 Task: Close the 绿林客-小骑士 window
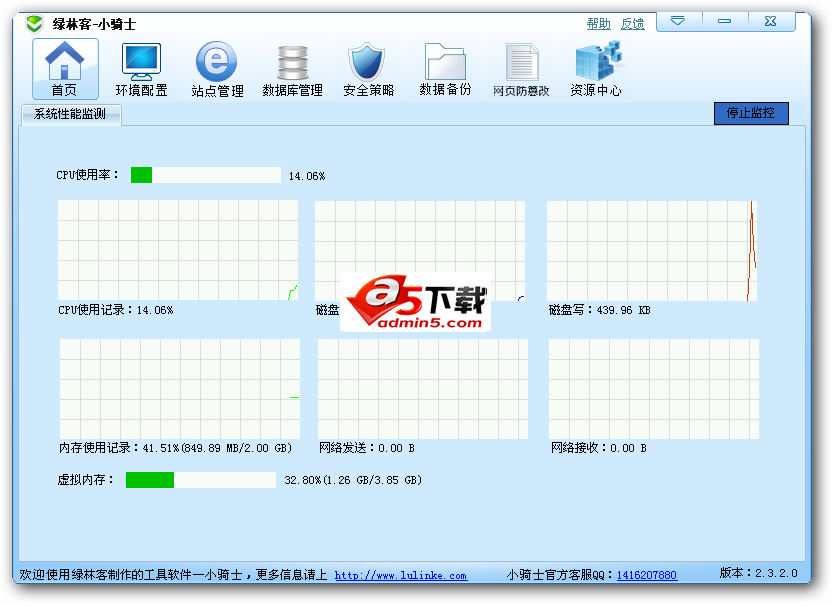click(771, 22)
